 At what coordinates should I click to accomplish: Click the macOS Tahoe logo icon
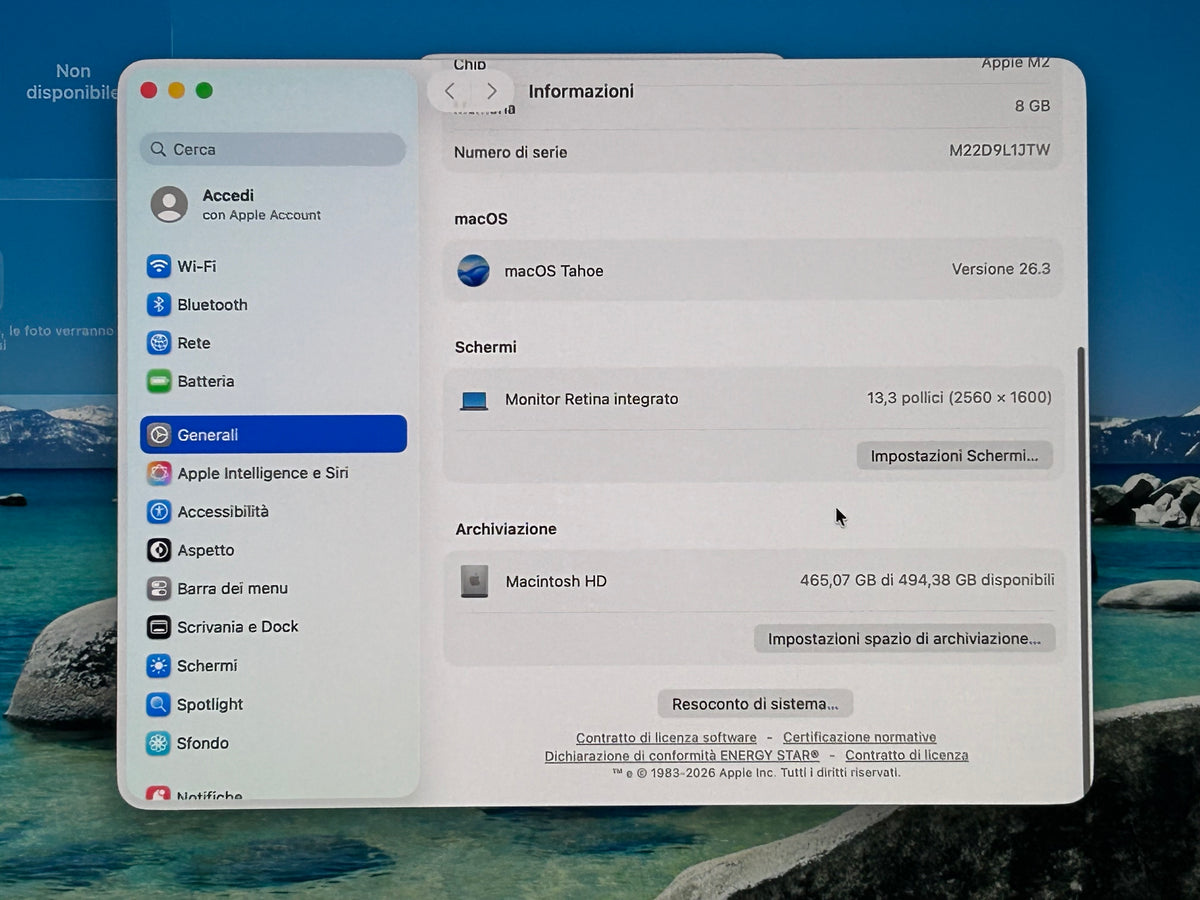474,270
